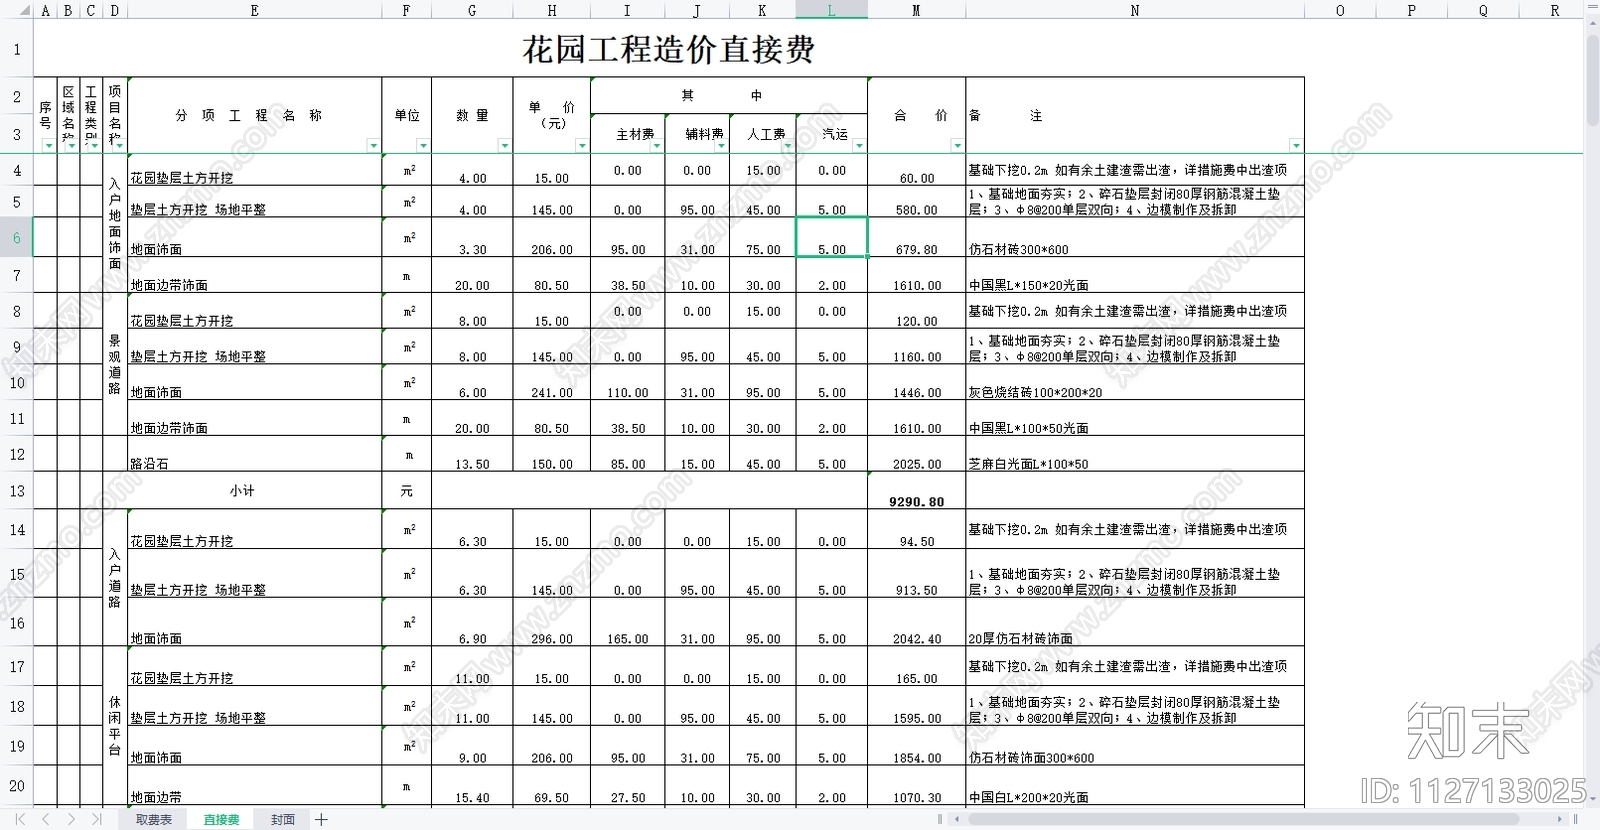This screenshot has width=1600, height=830.
Task: Select the total cell 1854.00
Action: [x=917, y=746]
